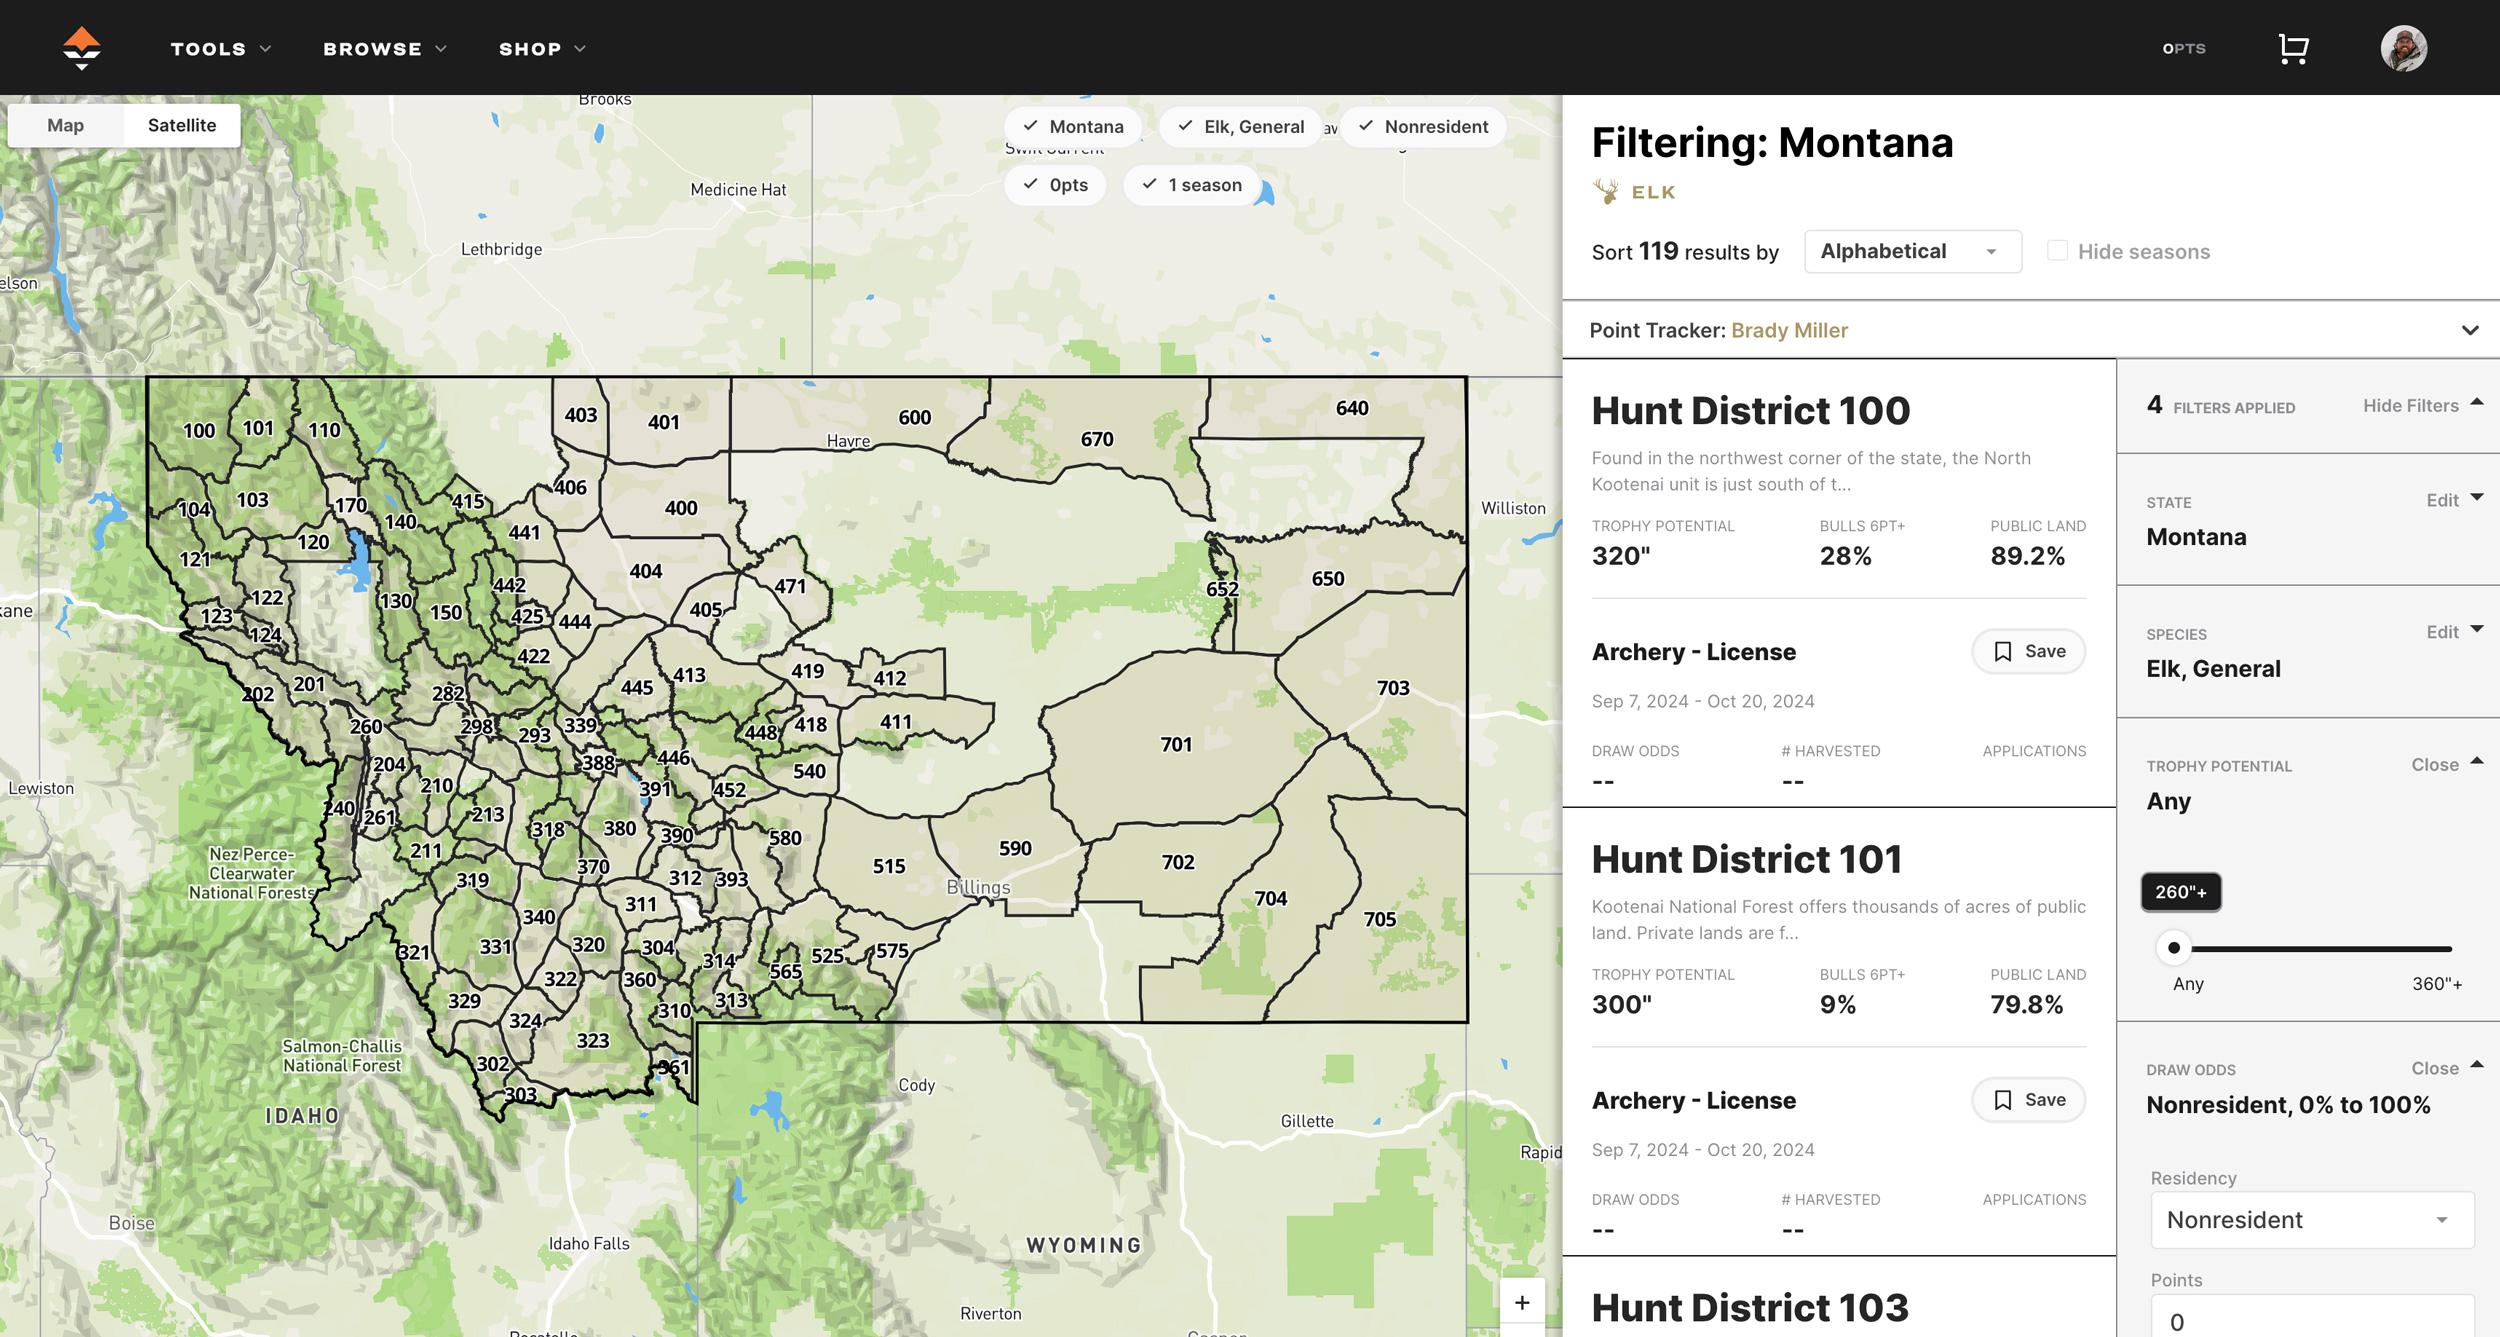Zoom in with the map plus icon
This screenshot has width=2500, height=1337.
point(1522,1302)
